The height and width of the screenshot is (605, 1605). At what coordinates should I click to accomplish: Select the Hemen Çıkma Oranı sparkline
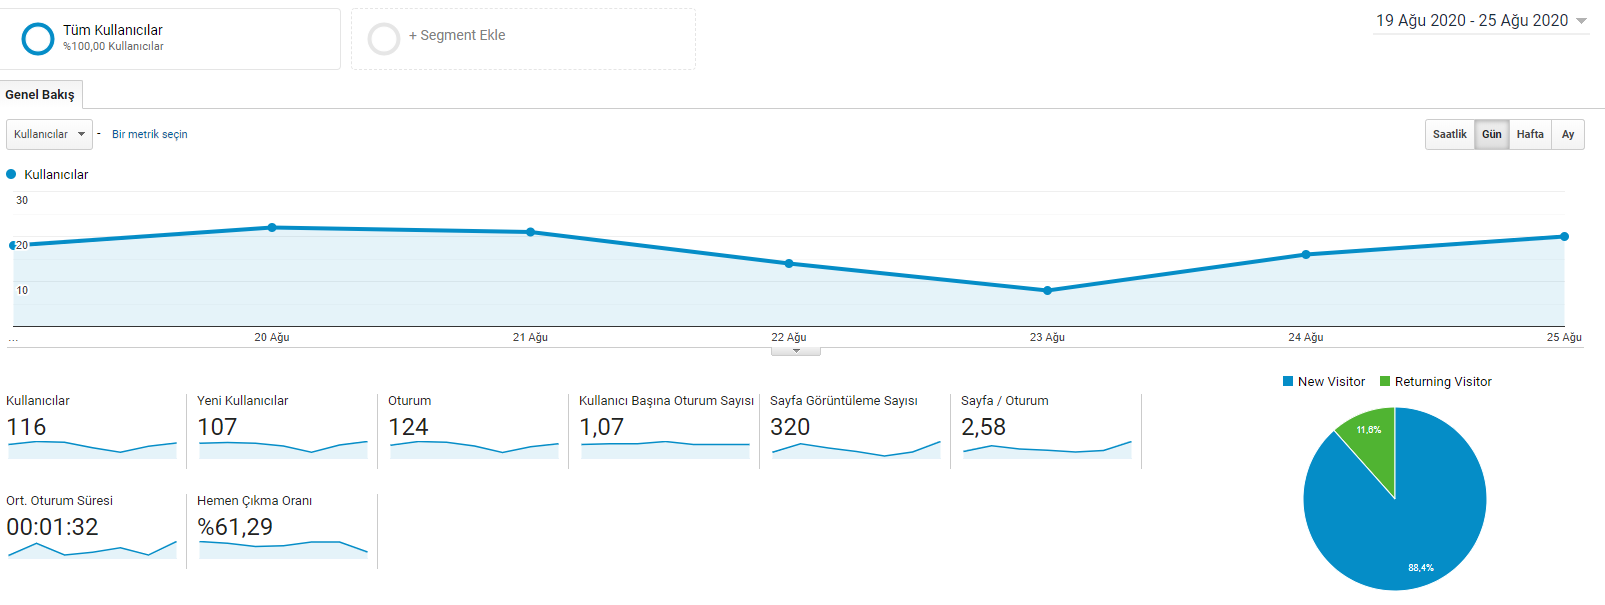pos(283,548)
